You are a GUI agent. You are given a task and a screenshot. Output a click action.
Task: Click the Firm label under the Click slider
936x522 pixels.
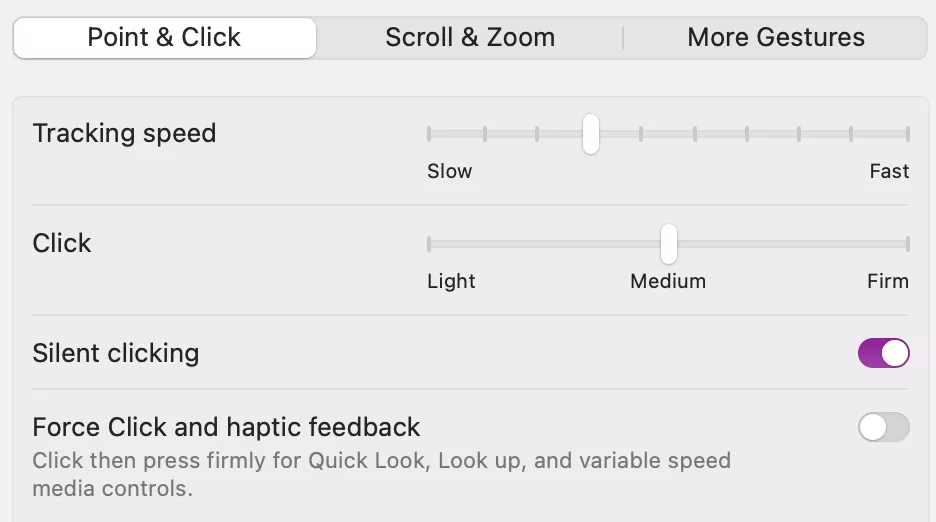(888, 281)
